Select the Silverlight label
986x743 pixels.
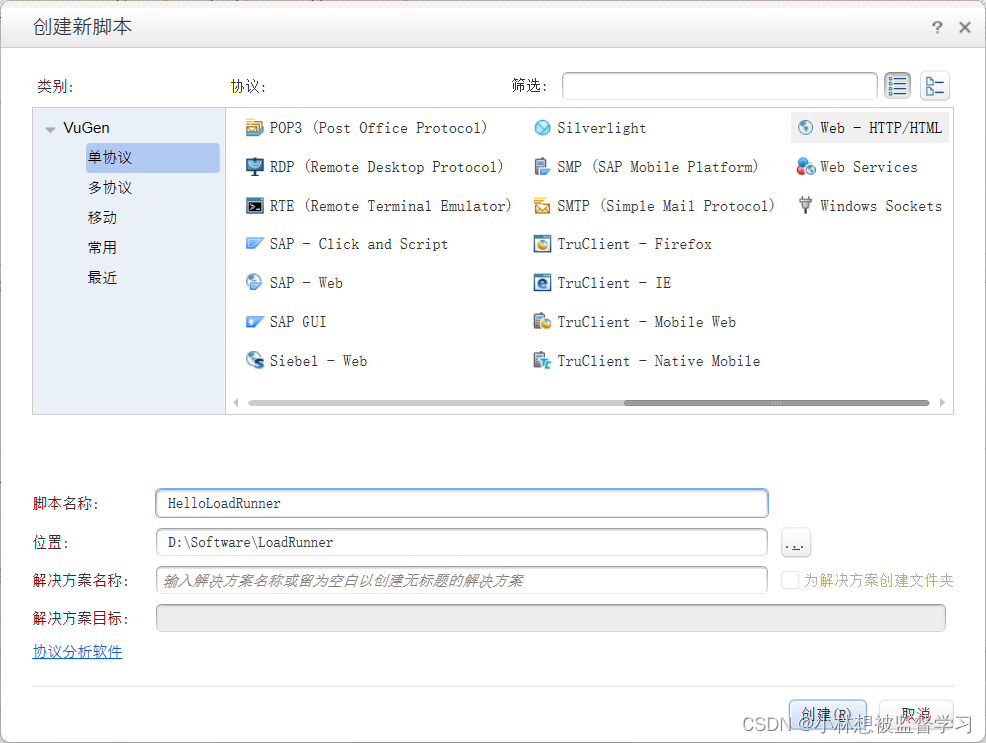click(x=602, y=128)
